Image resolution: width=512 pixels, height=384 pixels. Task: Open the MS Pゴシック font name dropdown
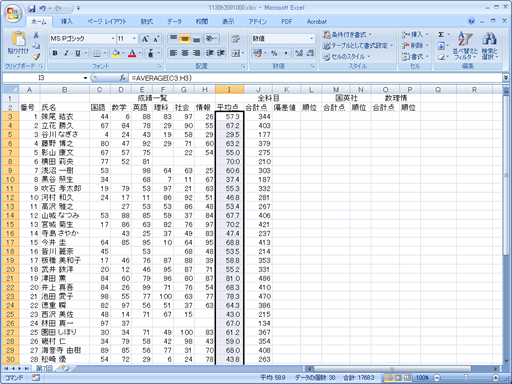(x=113, y=39)
